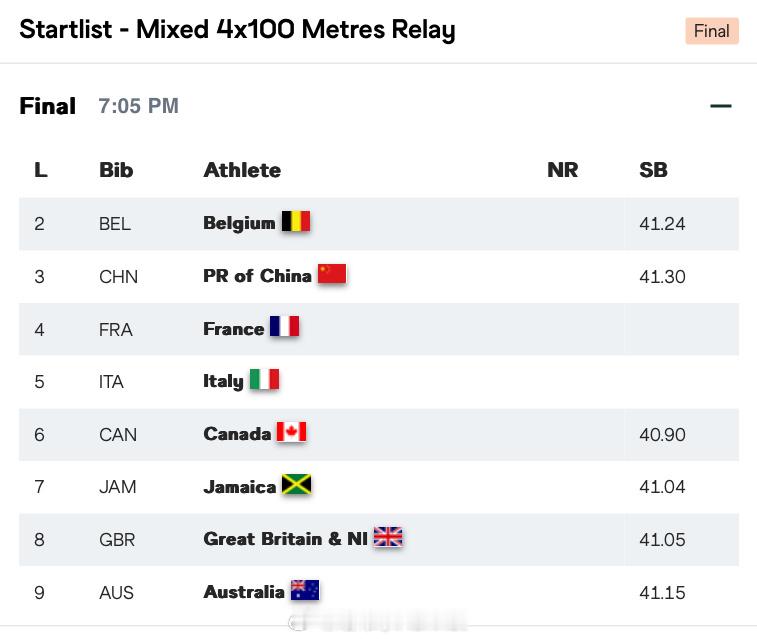Screen dimensions: 757x639
Task: Click the France flag icon
Action: pos(284,327)
